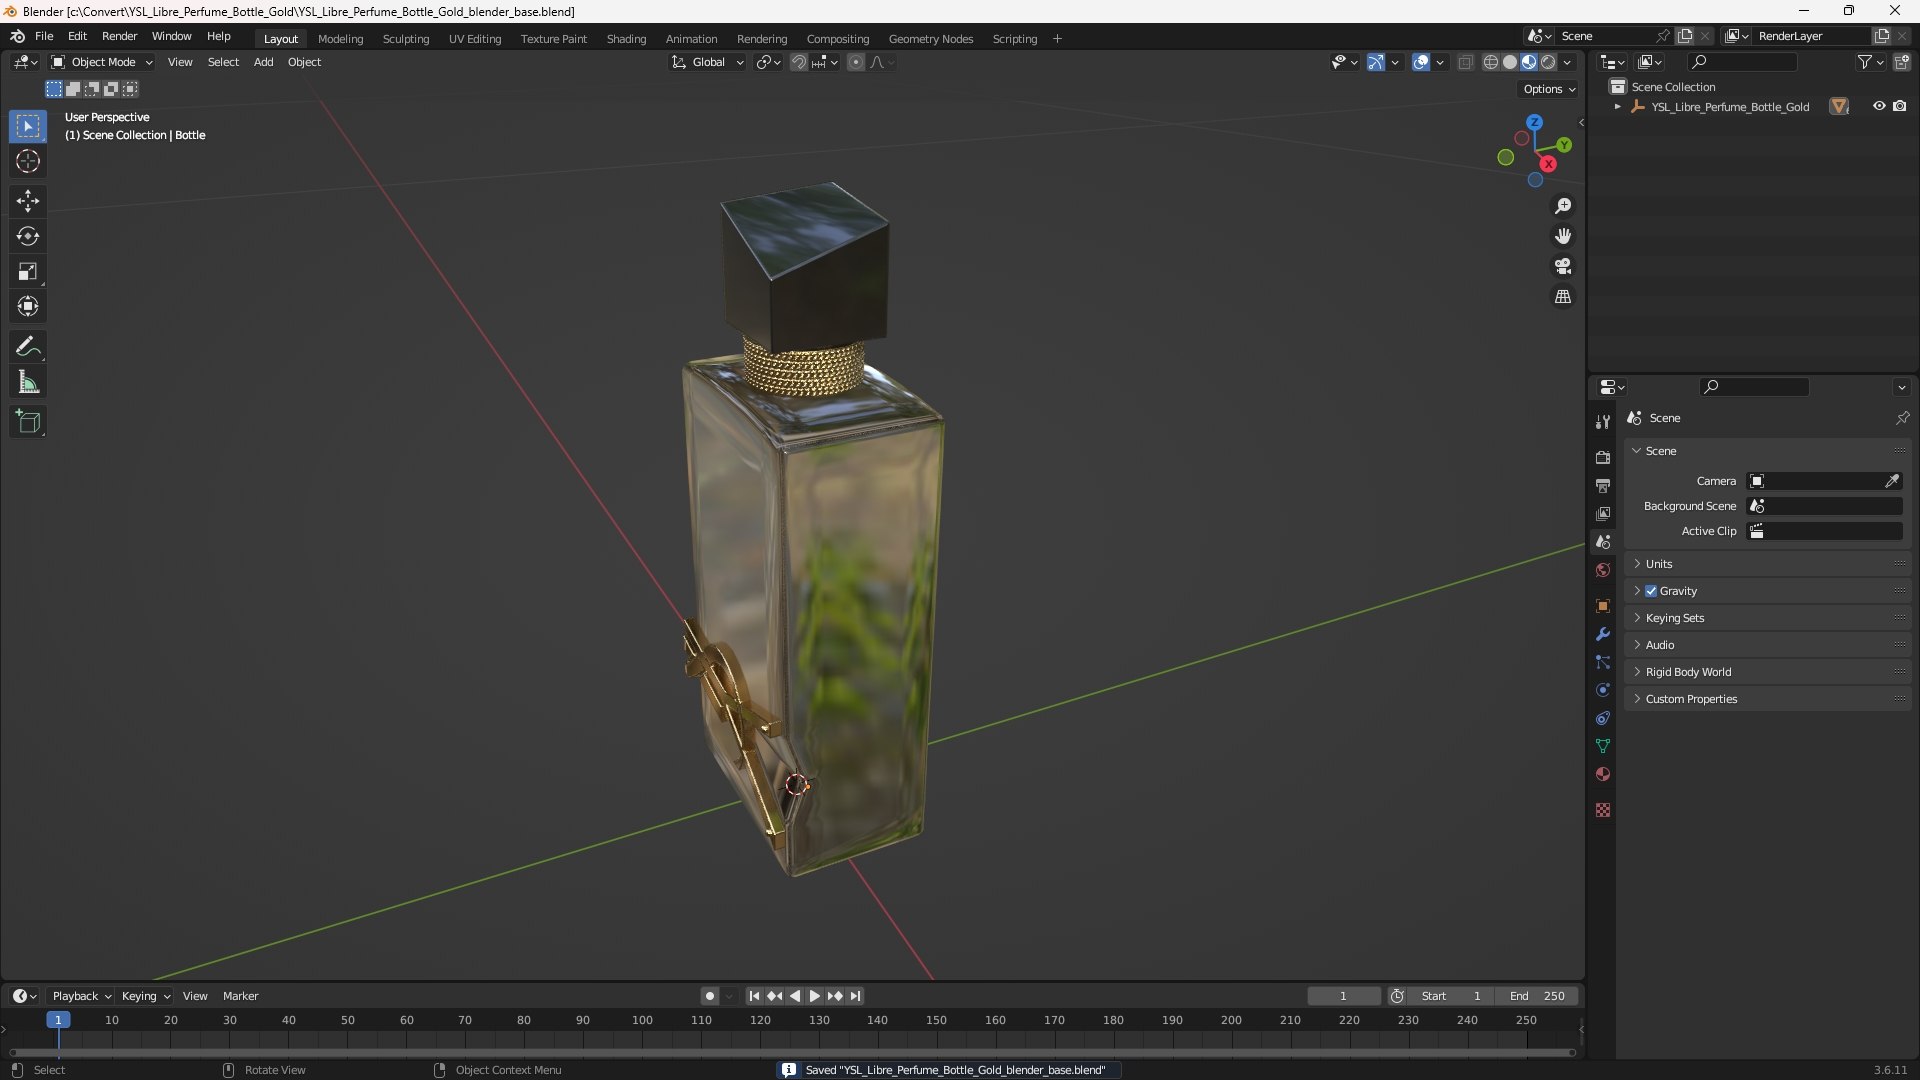Screen dimensions: 1920x1080
Task: Select the Rotate tool
Action: 28,237
